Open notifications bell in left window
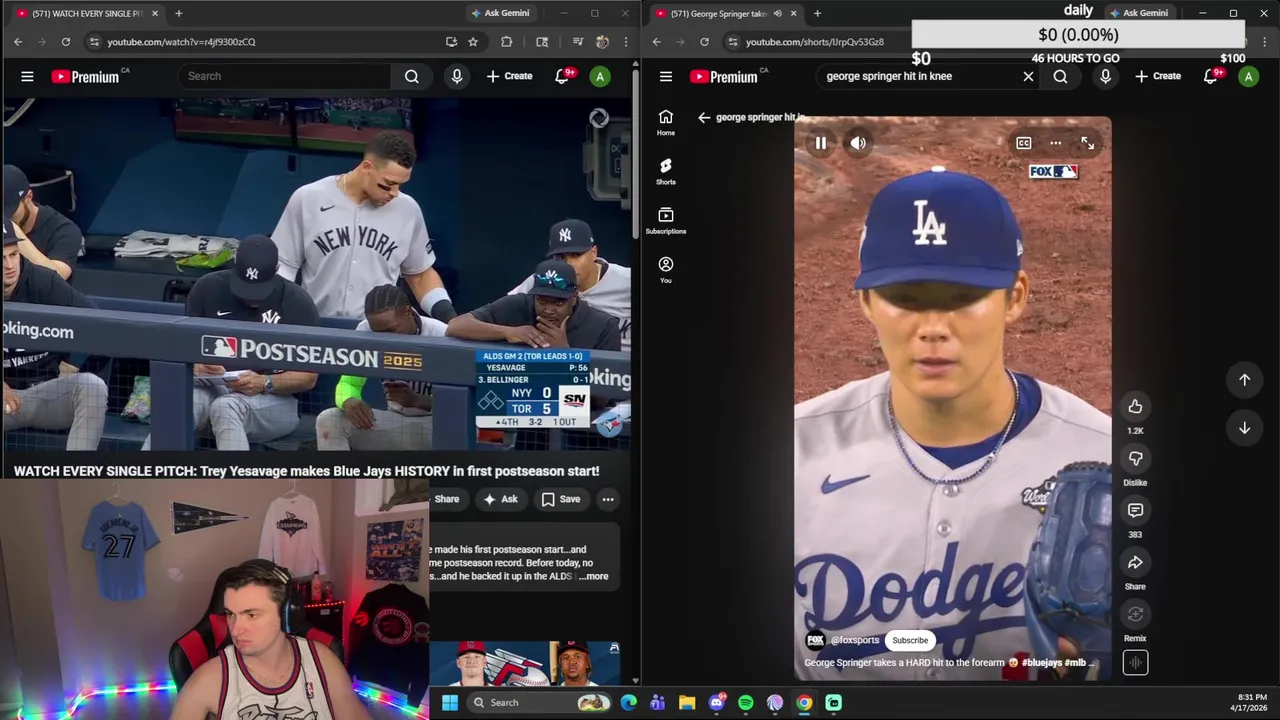 [x=563, y=76]
